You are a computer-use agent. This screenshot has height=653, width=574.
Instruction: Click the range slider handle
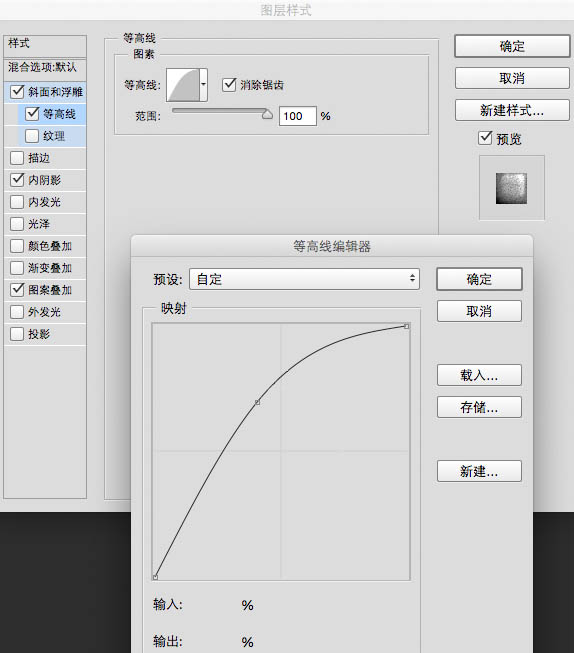[267, 114]
